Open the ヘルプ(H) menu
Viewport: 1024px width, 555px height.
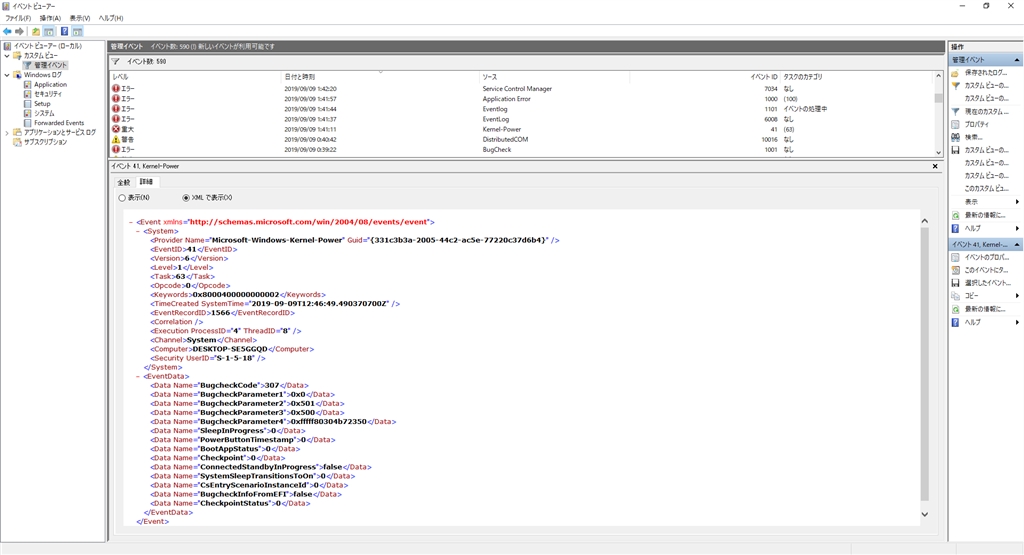click(x=111, y=18)
